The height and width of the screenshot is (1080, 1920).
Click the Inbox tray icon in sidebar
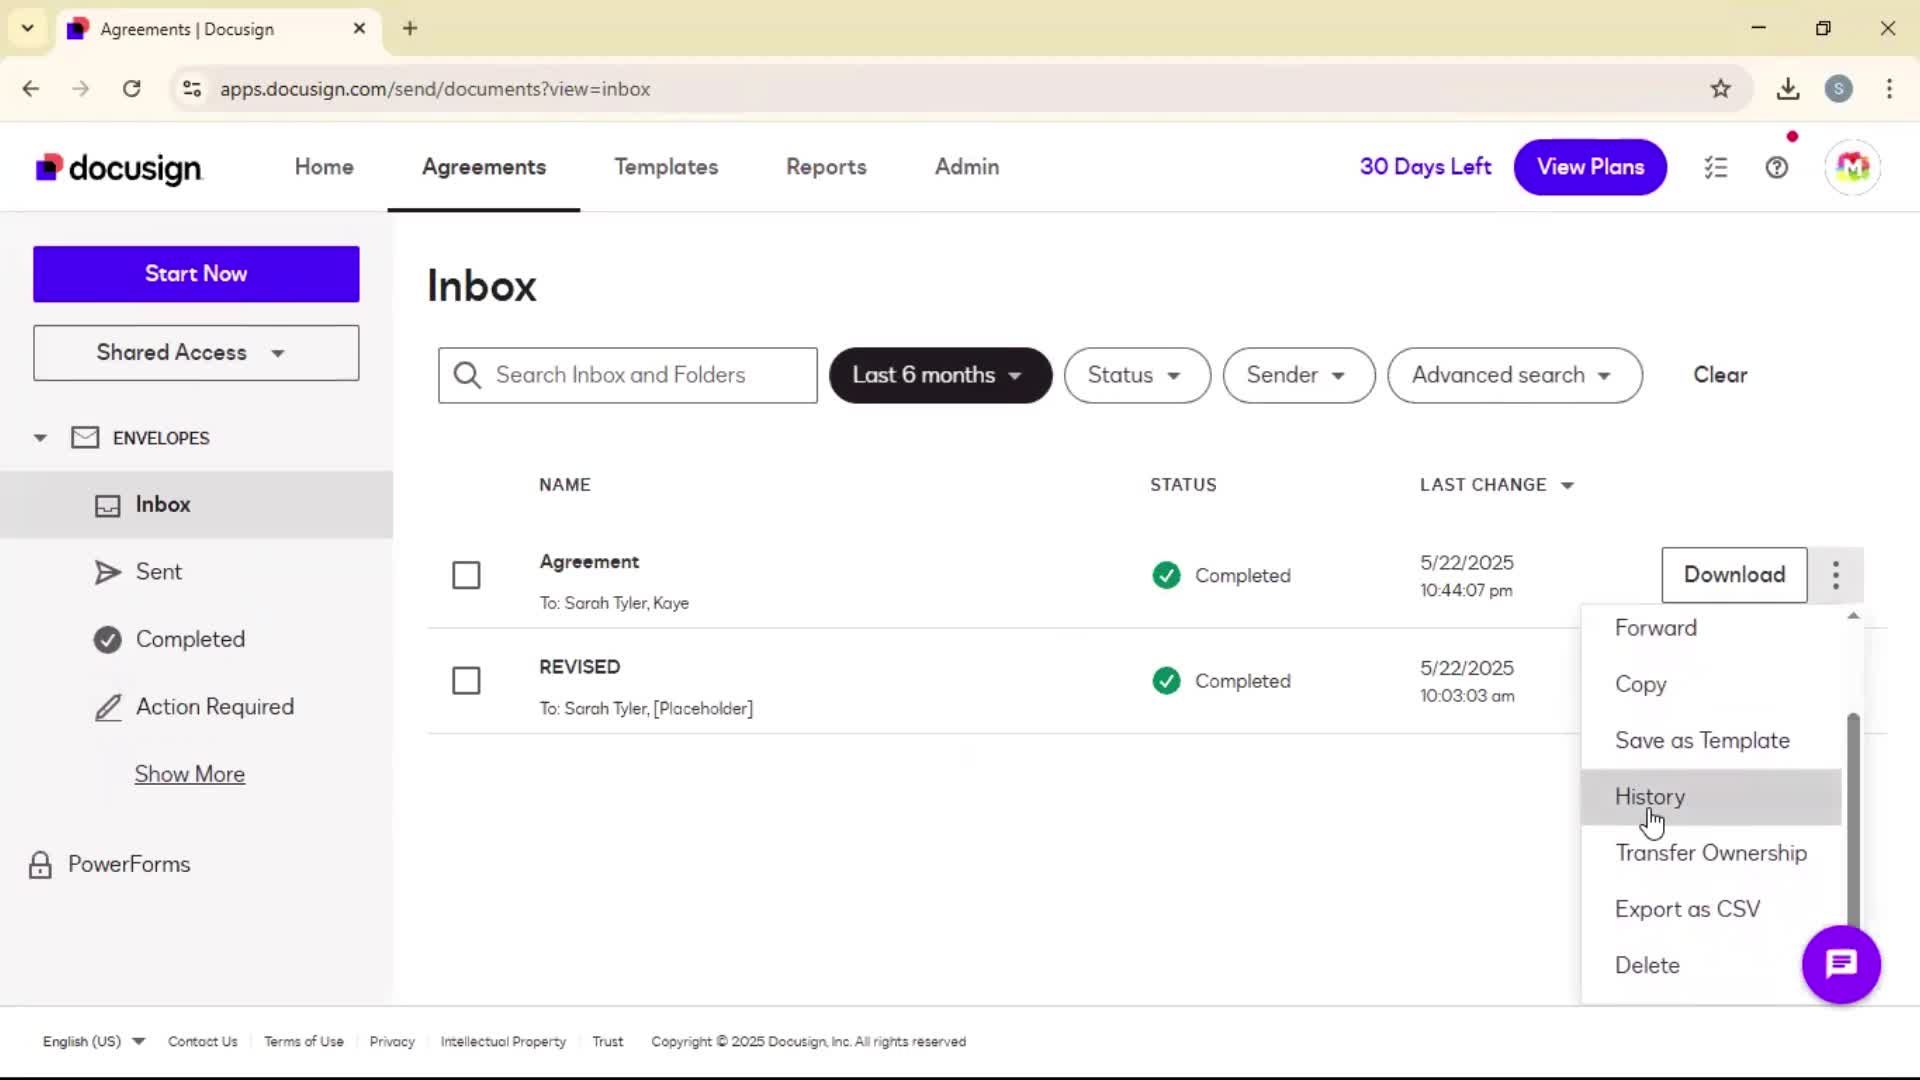pyautogui.click(x=107, y=505)
